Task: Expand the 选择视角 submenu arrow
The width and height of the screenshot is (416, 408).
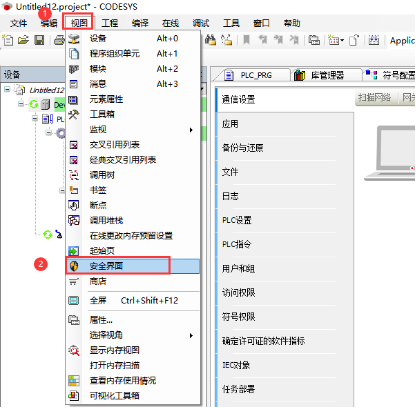Action: 191,335
